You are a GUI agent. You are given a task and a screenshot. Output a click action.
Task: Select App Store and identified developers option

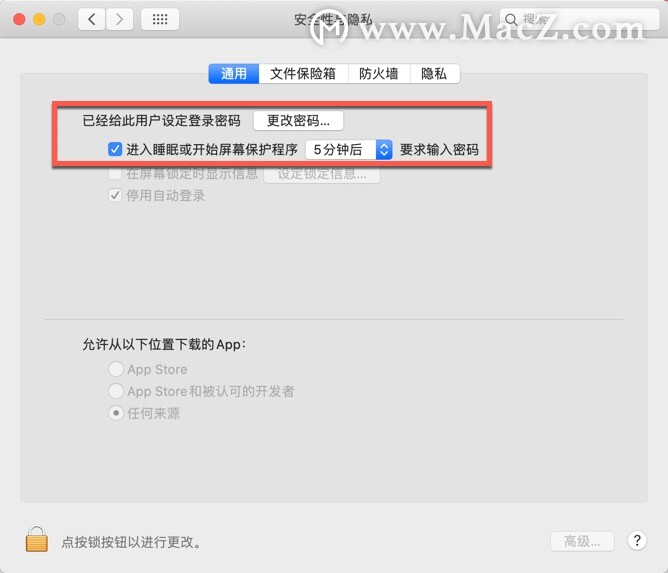(x=116, y=391)
